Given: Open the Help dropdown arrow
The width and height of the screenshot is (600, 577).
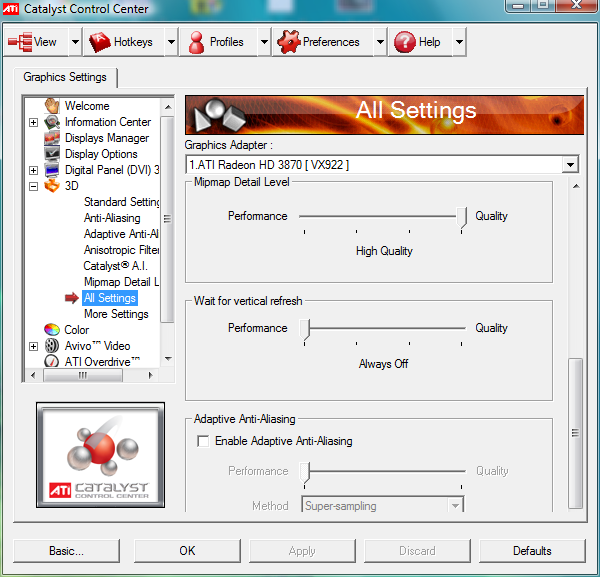Looking at the screenshot, I should (x=459, y=42).
